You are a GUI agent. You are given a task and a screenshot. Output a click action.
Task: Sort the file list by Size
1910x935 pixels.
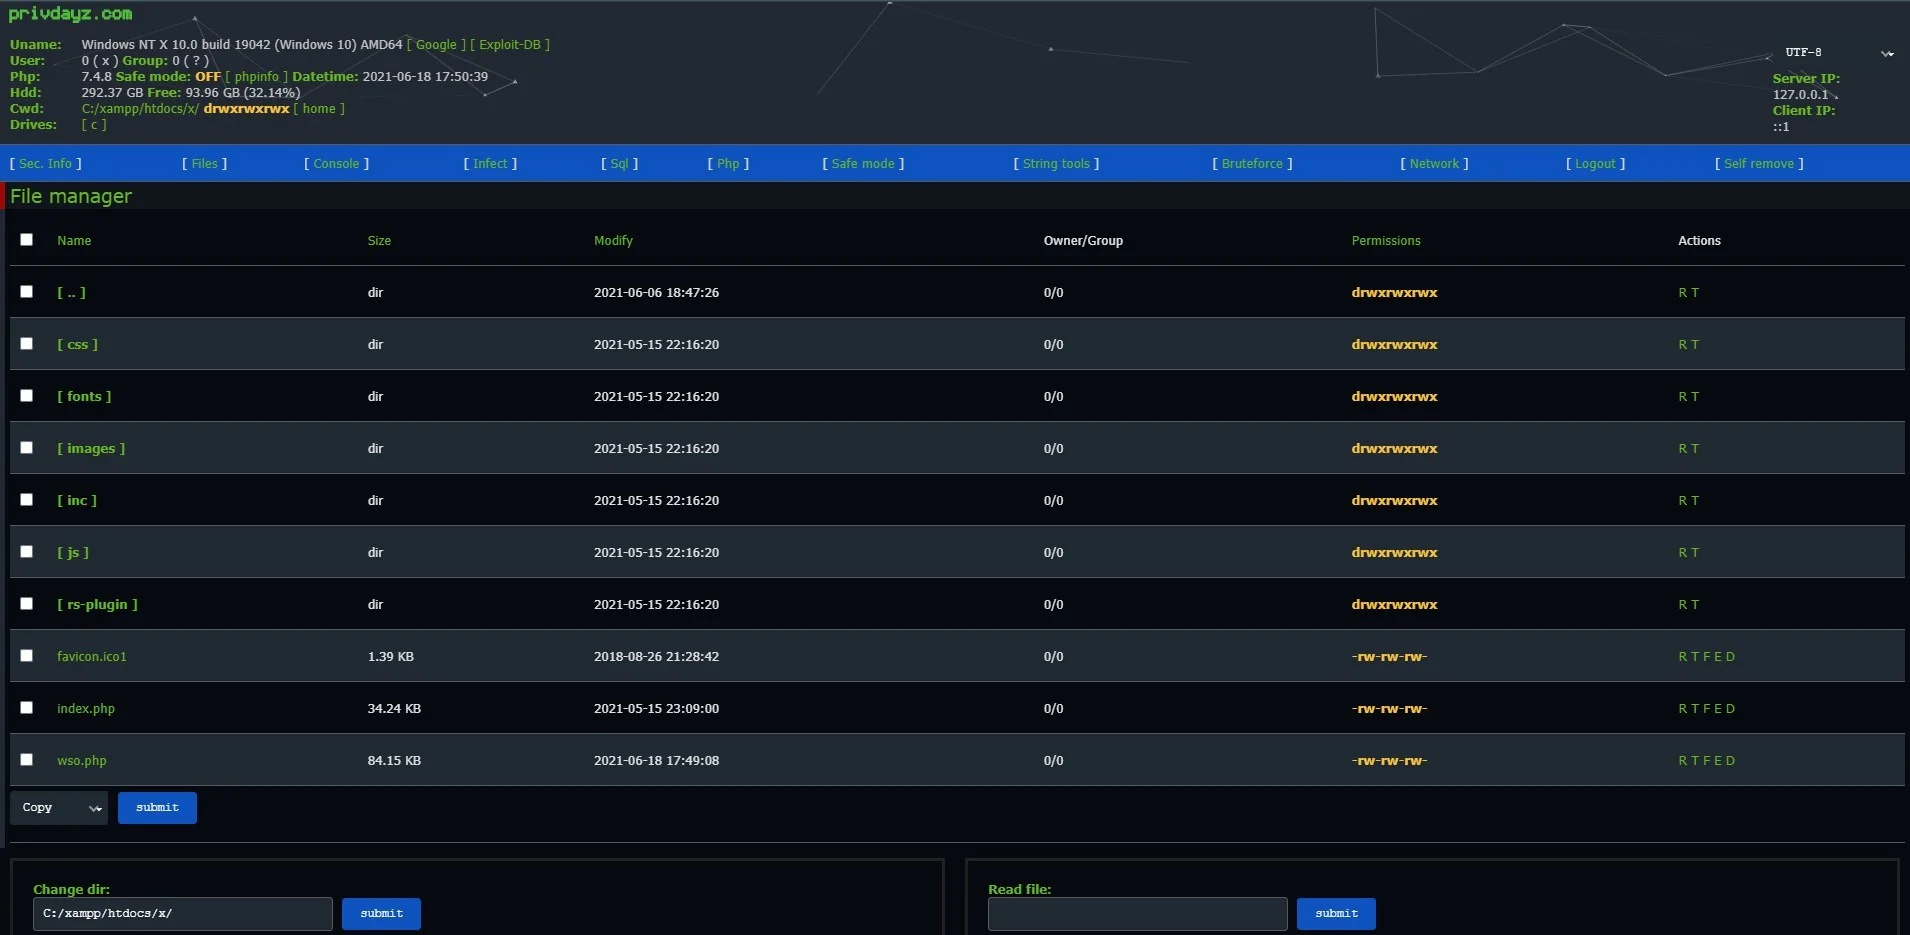coord(379,241)
